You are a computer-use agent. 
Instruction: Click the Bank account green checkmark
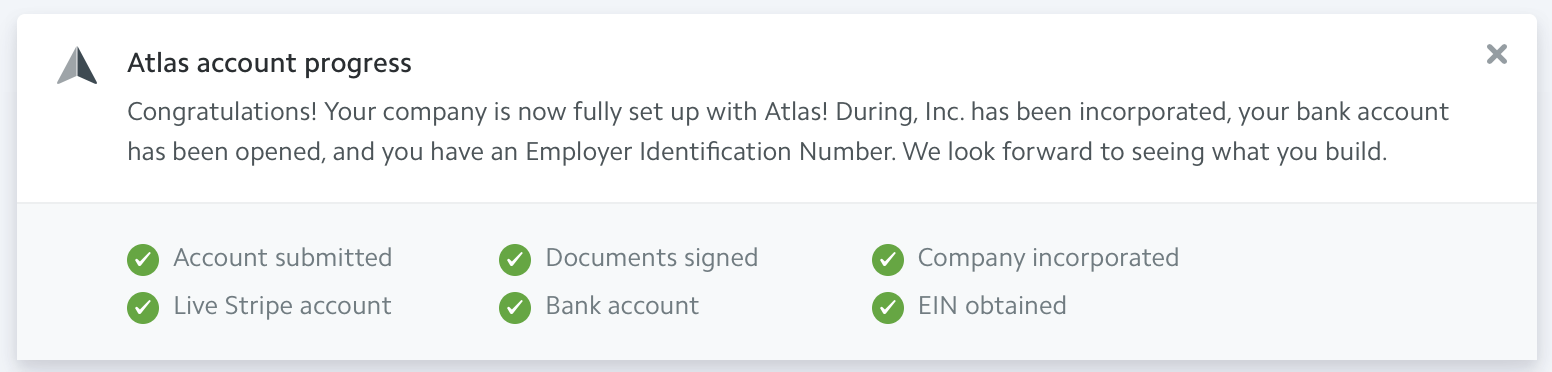tap(516, 308)
